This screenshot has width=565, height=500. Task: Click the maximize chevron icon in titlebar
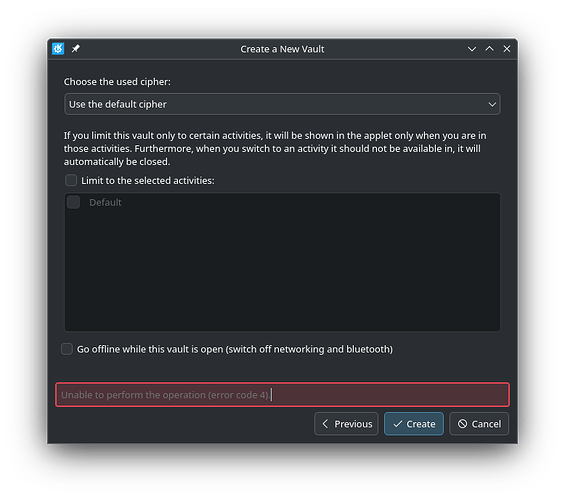(489, 49)
